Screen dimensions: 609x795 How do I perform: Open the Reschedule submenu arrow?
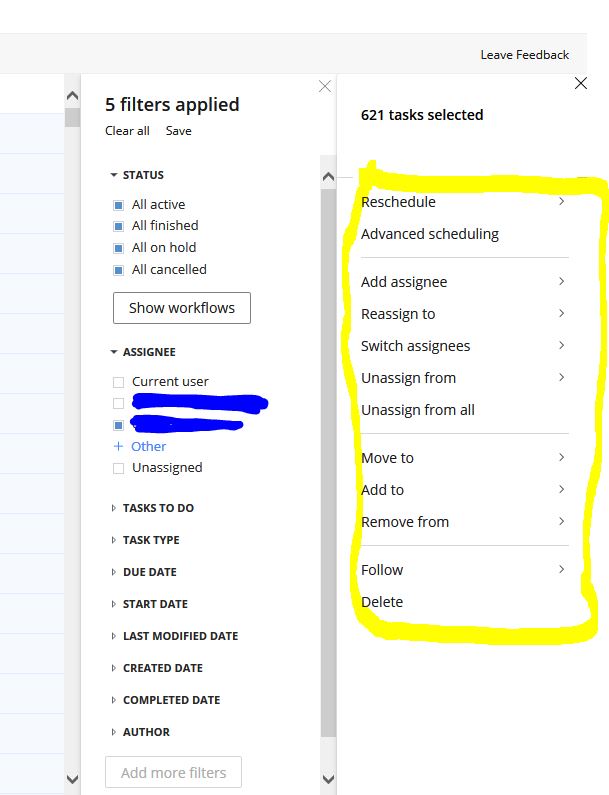click(561, 201)
